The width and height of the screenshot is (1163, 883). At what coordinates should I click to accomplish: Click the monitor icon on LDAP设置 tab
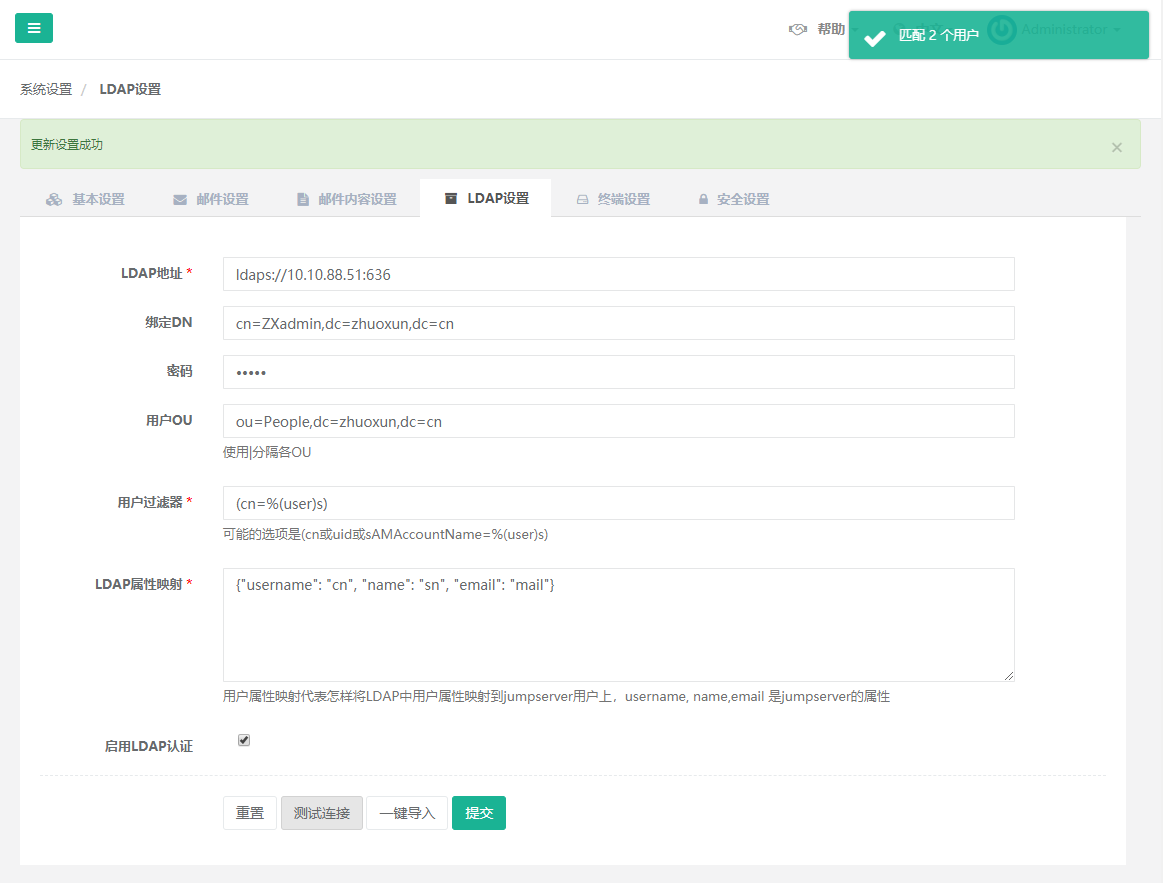tap(450, 198)
